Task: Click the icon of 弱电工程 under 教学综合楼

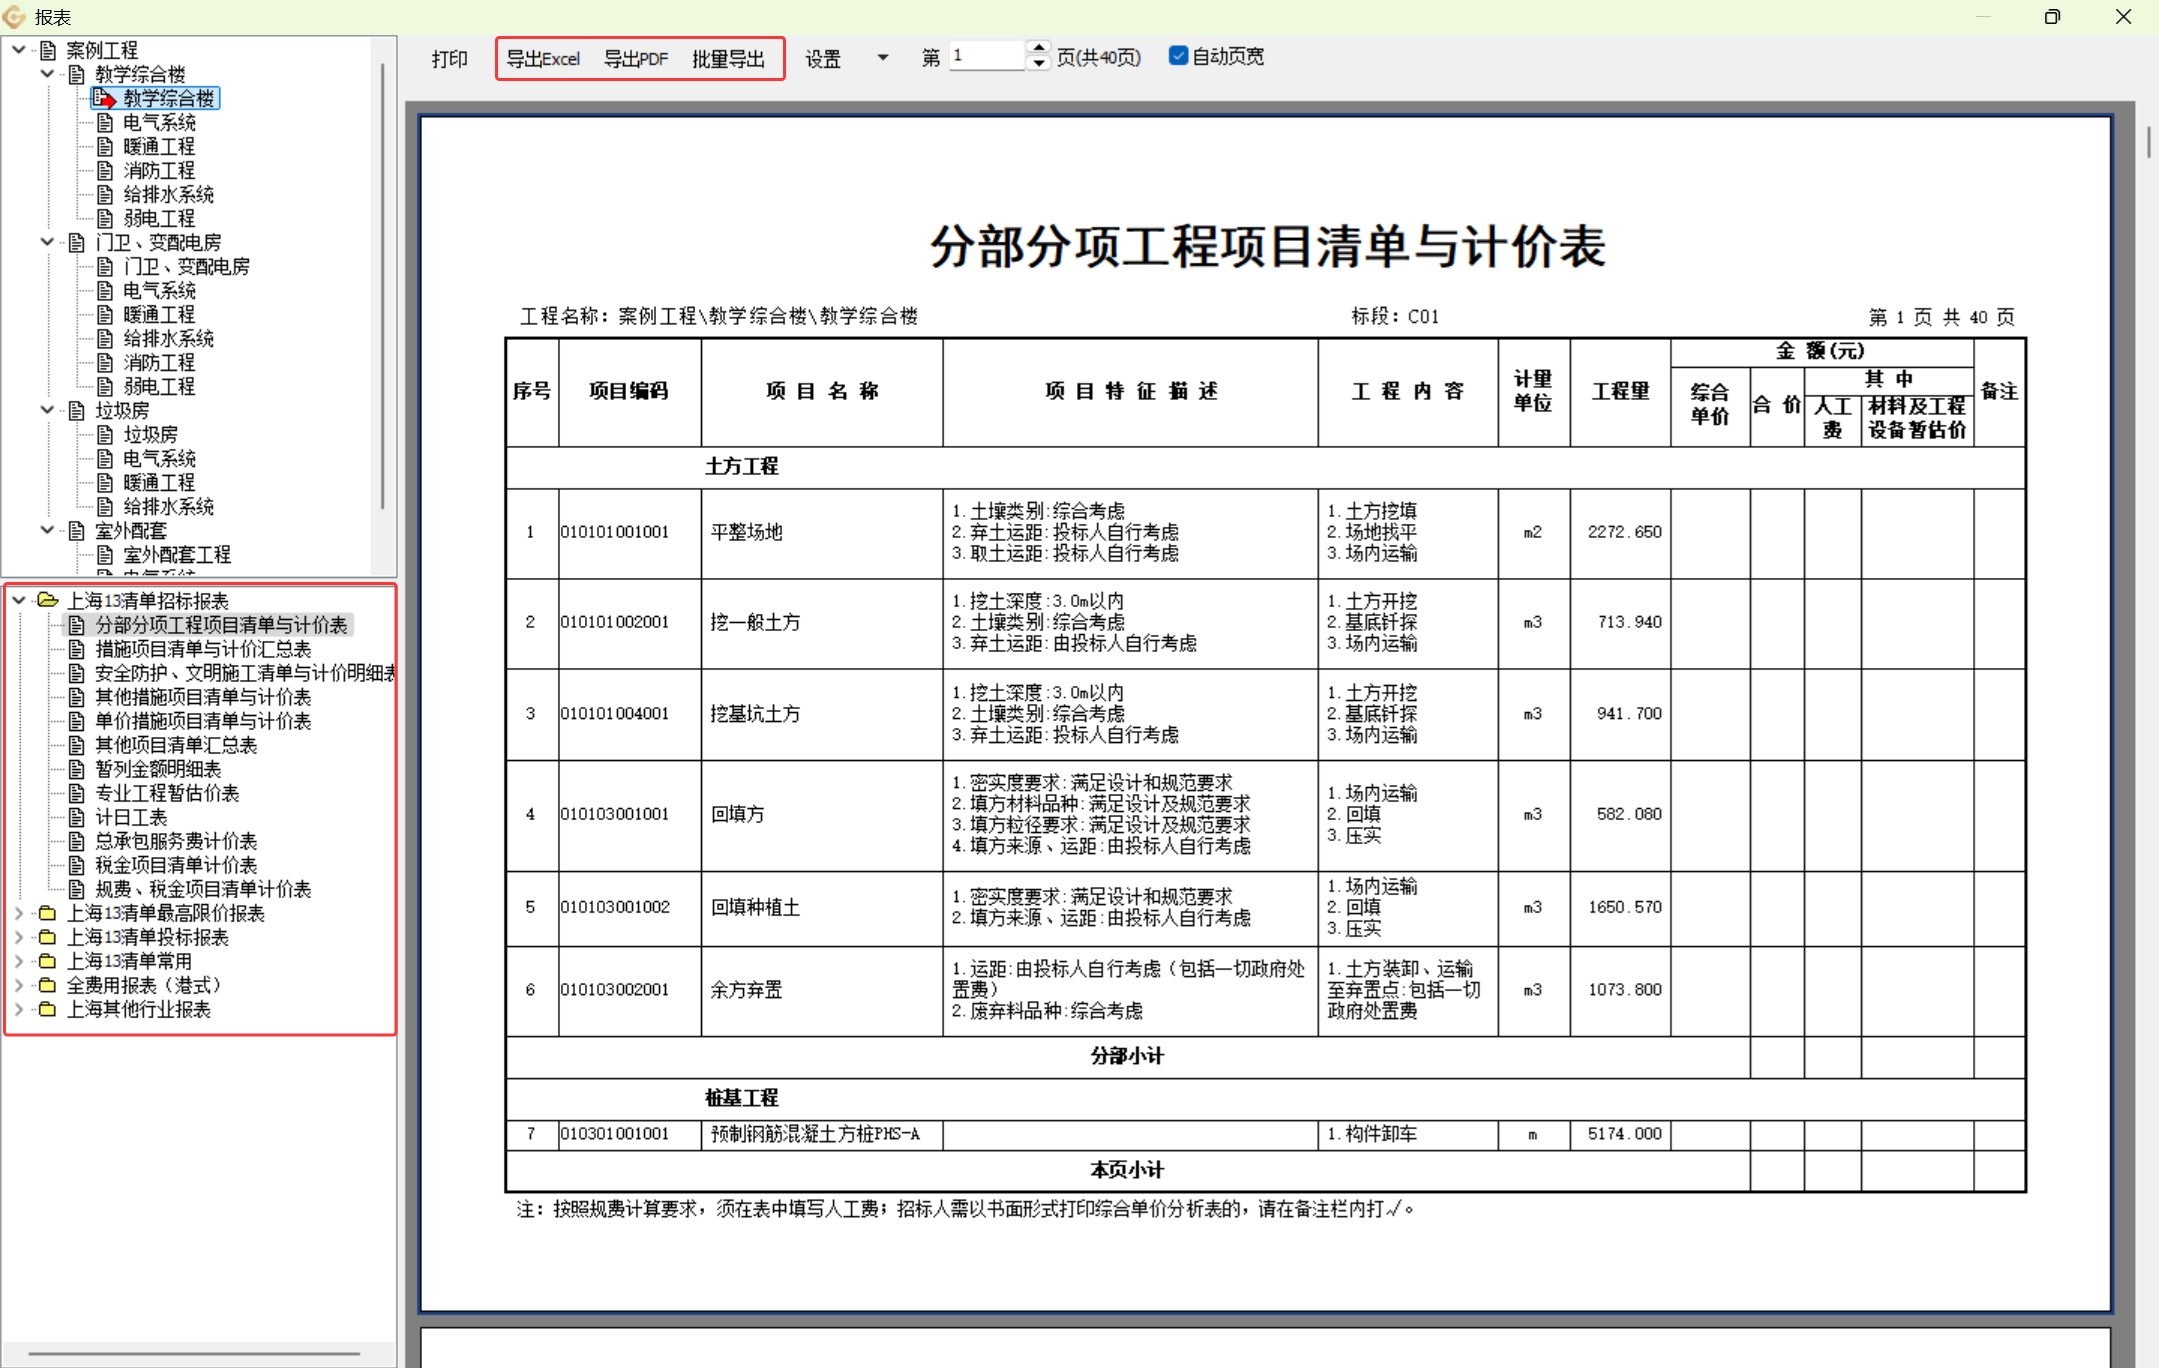Action: pyautogui.click(x=105, y=218)
